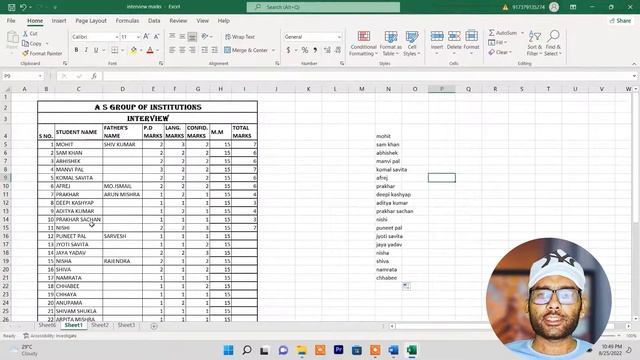Click Delete cells icon
640x360 pixels.
(x=454, y=42)
